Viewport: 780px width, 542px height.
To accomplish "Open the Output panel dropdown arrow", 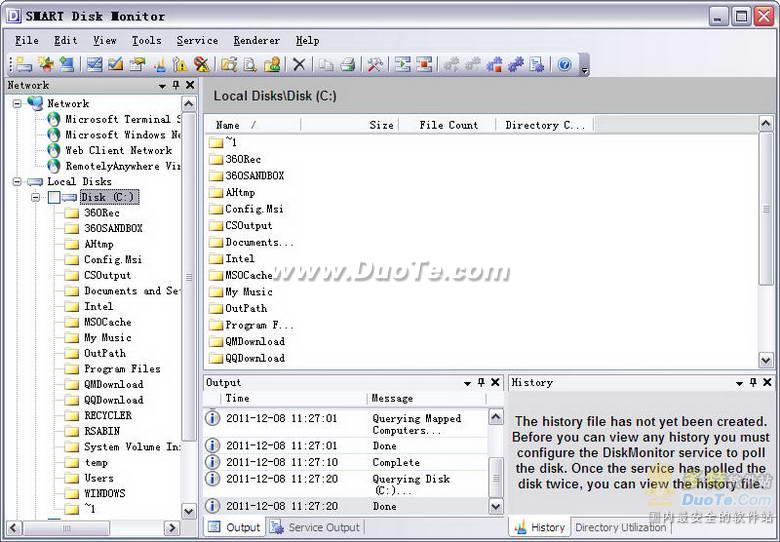I will [x=467, y=383].
